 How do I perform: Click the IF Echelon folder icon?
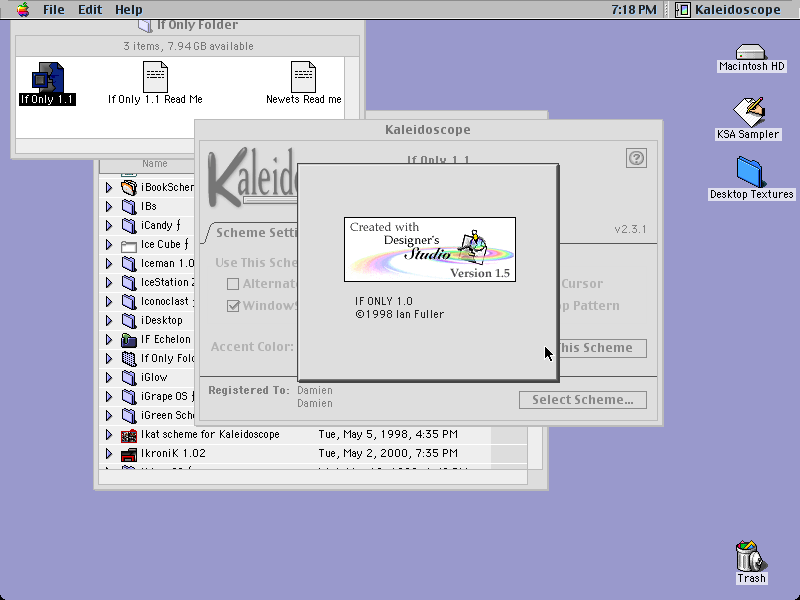129,339
